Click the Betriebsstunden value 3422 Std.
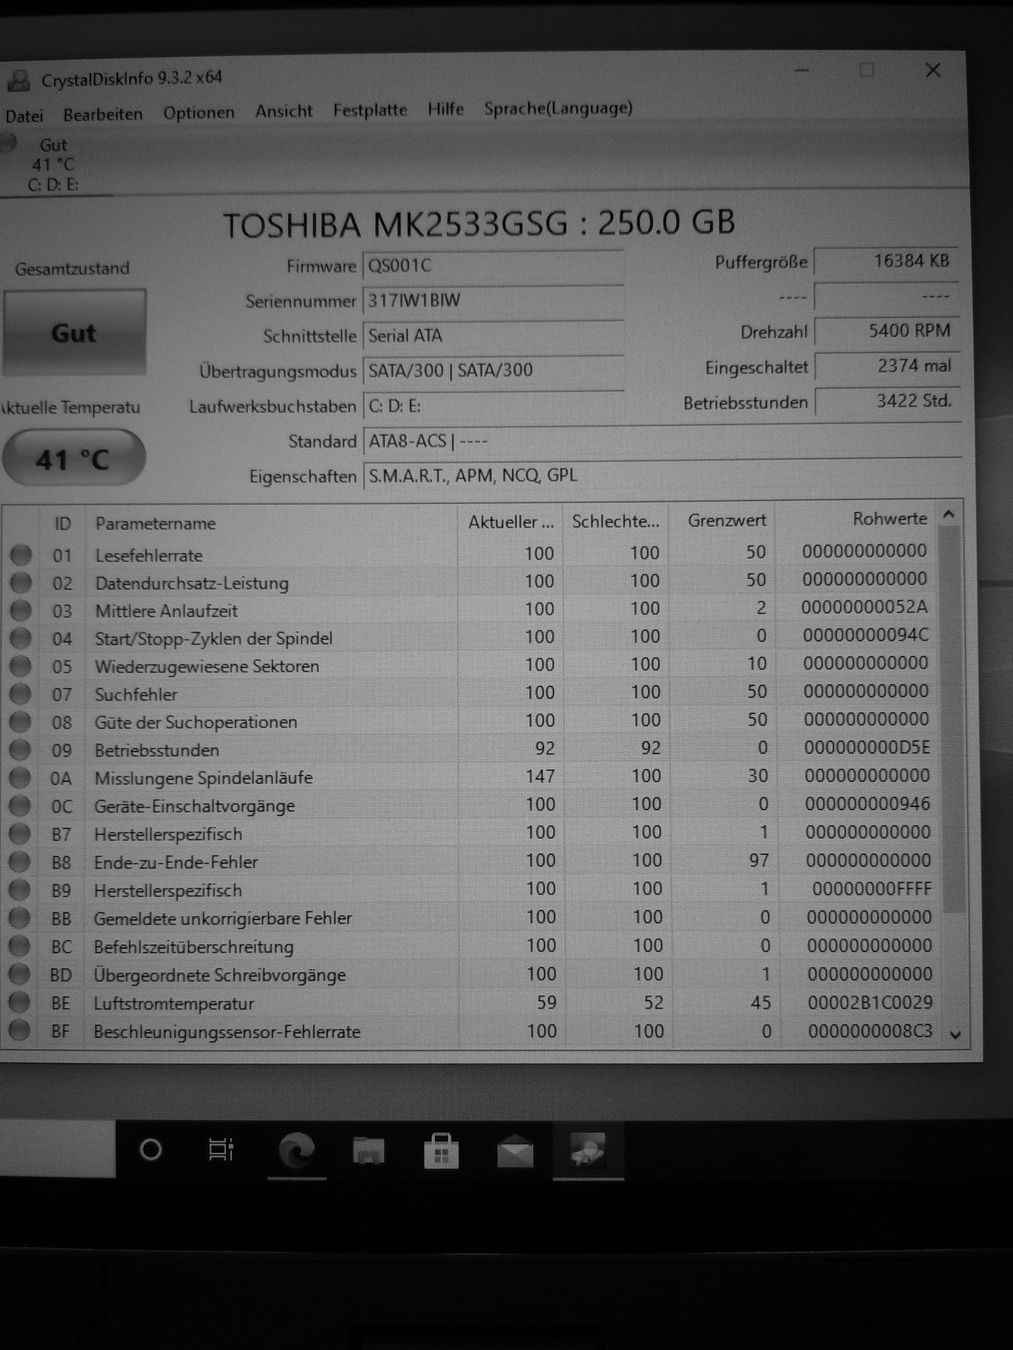 [887, 401]
